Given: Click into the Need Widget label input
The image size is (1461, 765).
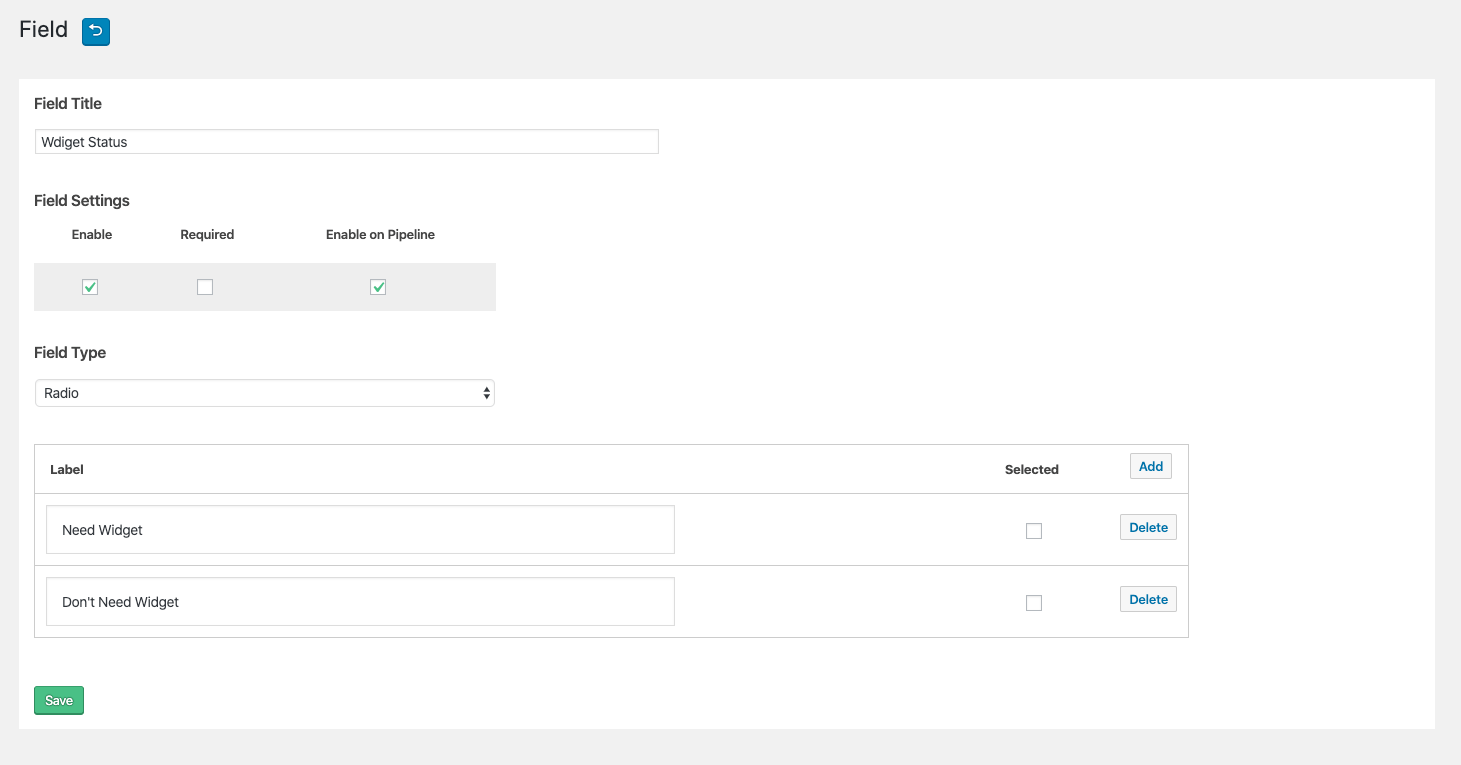Looking at the screenshot, I should [x=360, y=529].
